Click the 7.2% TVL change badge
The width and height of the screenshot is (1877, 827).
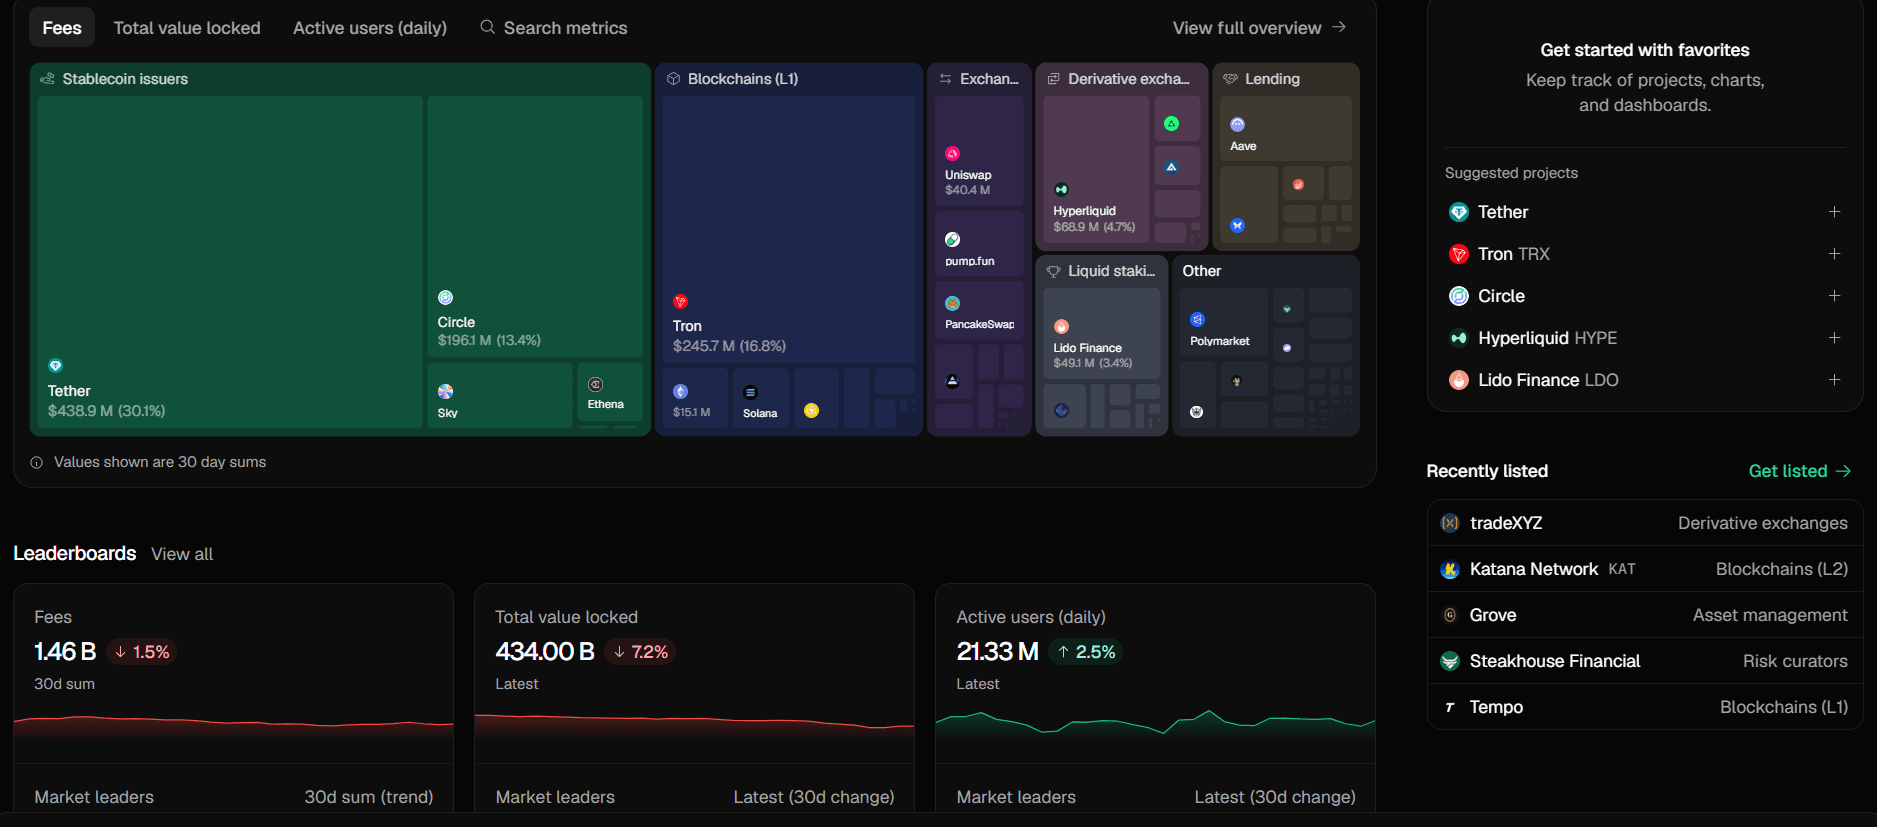[x=640, y=652]
